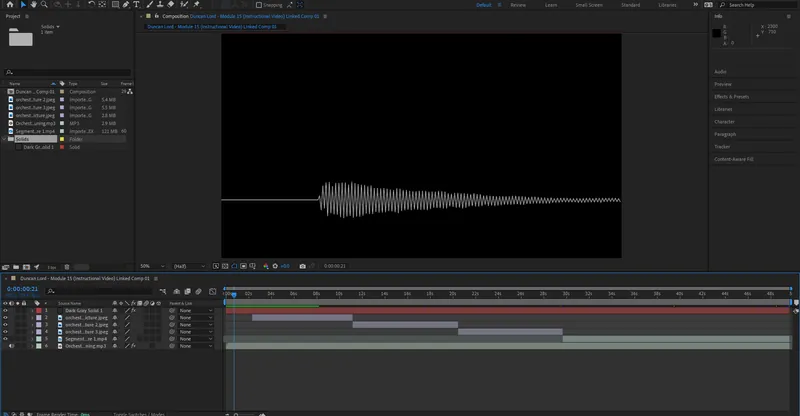Select the Hand tool

(x=34, y=4)
